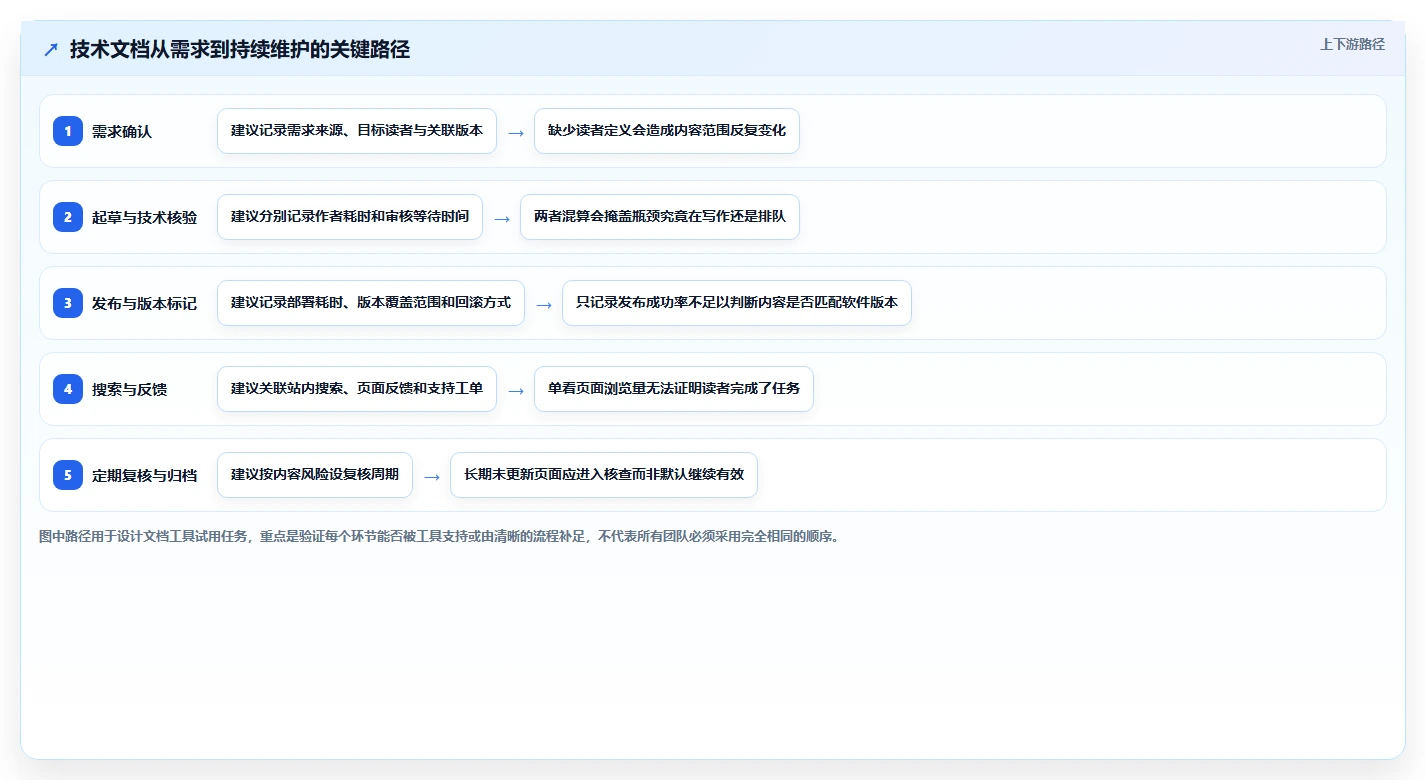Click the 建议分别记录作者耗时和审核等待时间 box

(350, 217)
